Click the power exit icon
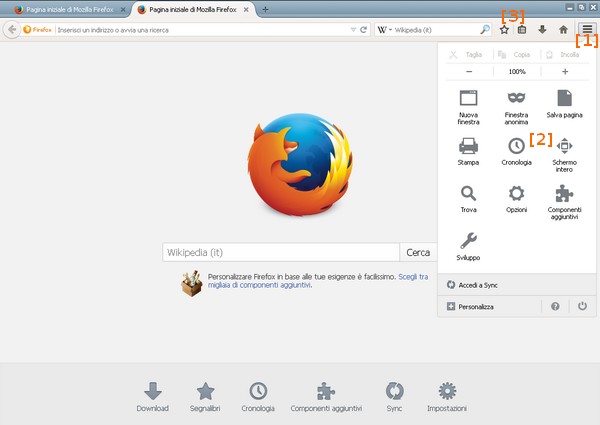600x425 pixels. coord(582,306)
